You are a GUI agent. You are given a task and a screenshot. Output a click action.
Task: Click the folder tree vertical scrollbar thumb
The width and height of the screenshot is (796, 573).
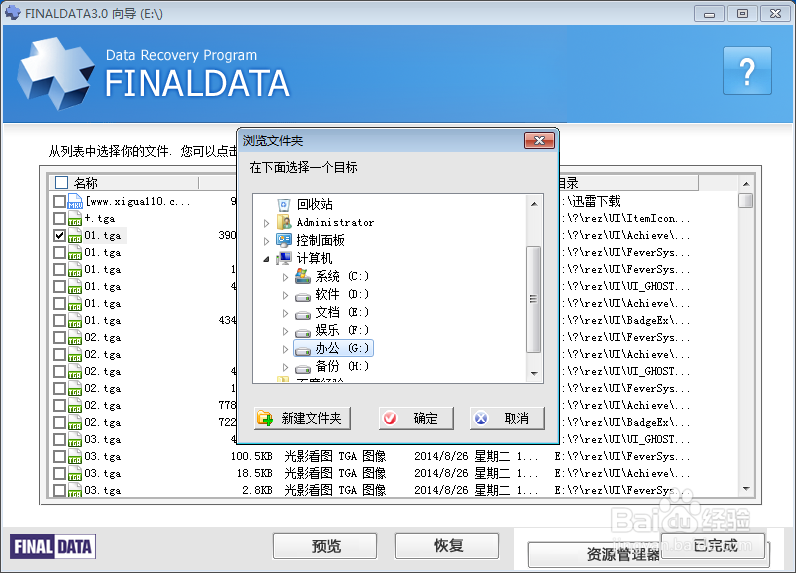(x=534, y=299)
